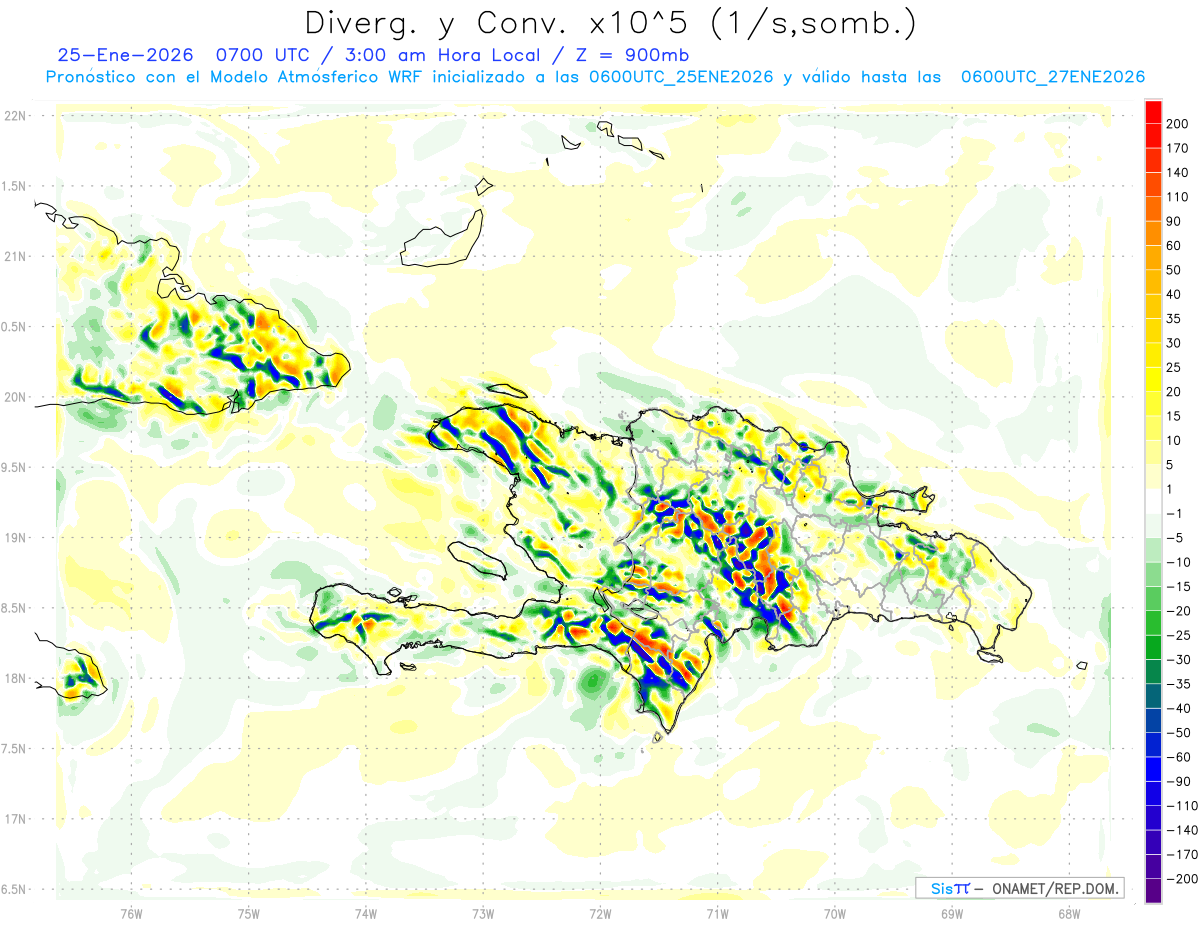Click the '9.5N' latitude label
Viewport: 1200px width, 927px height.
[x=15, y=467]
